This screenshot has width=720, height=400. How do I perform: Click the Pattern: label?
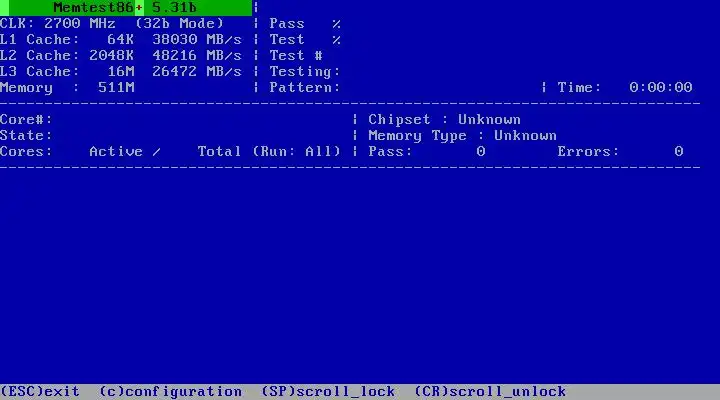pyautogui.click(x=305, y=87)
